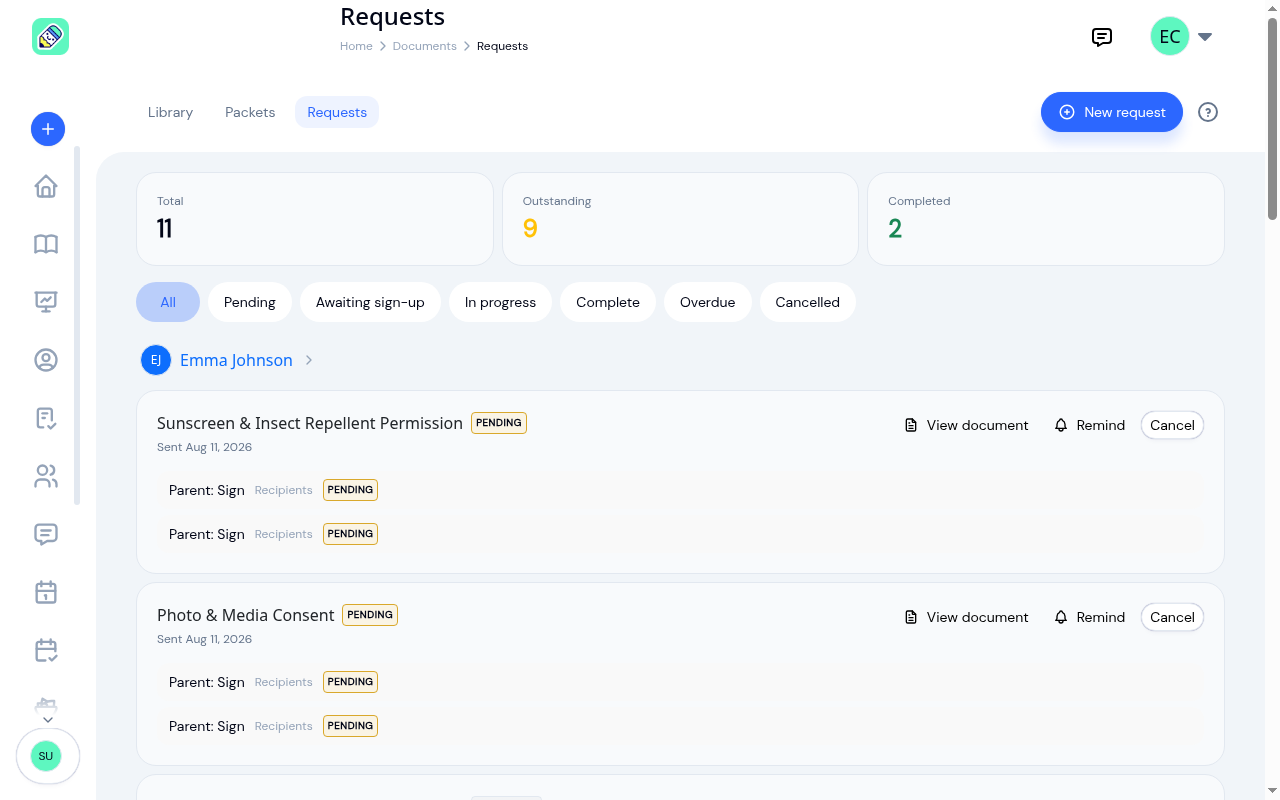Click the New request button
This screenshot has width=1280, height=800.
click(x=1112, y=112)
